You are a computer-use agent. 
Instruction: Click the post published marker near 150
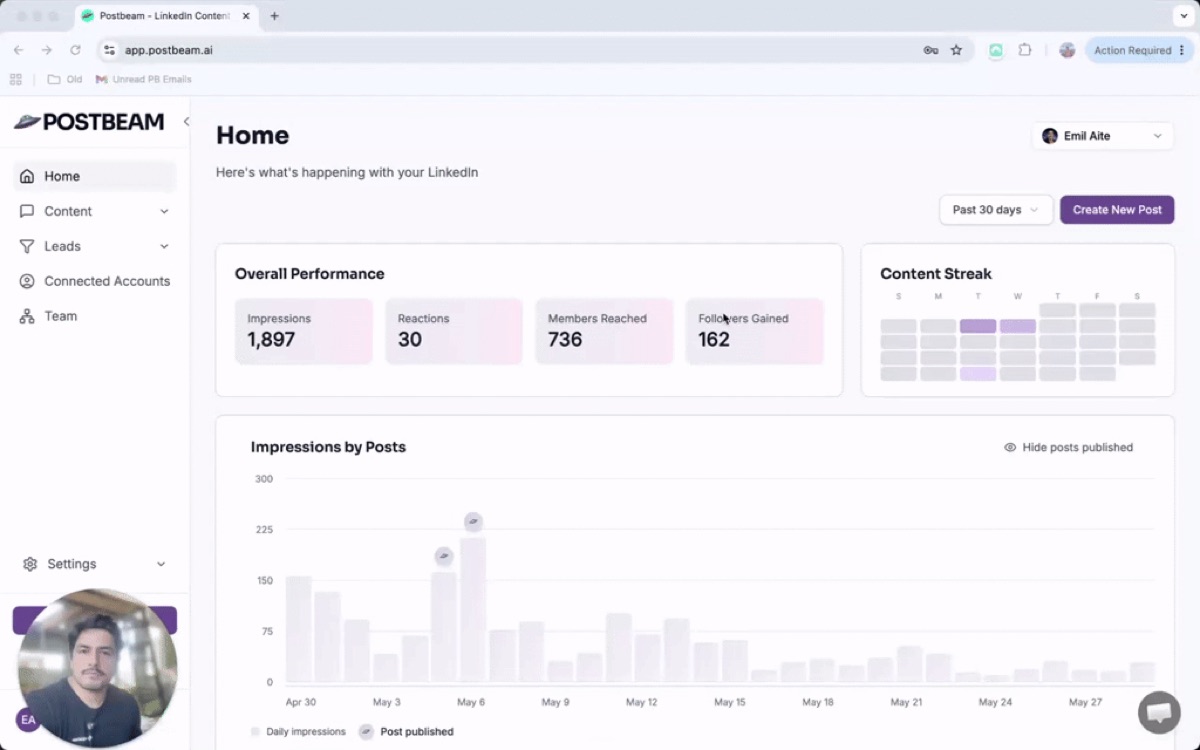444,556
